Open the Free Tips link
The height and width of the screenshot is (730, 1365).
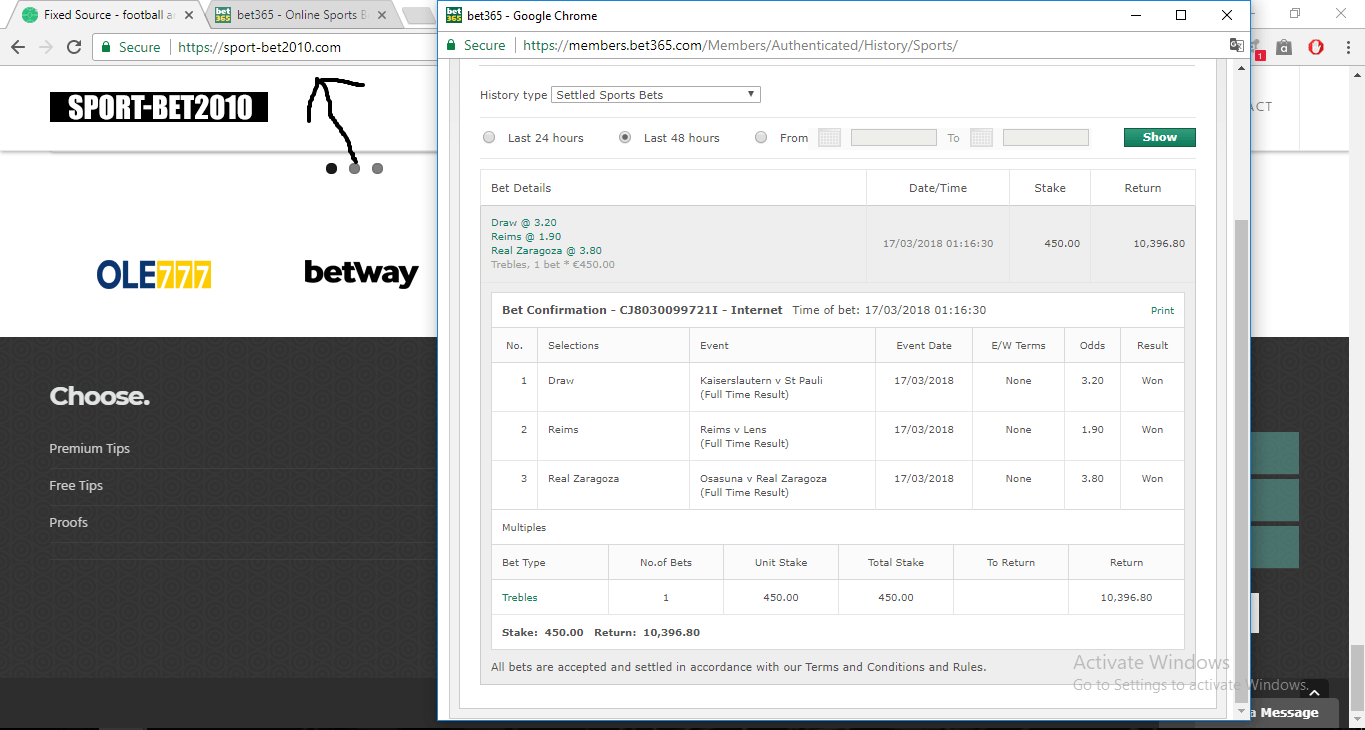pyautogui.click(x=76, y=486)
